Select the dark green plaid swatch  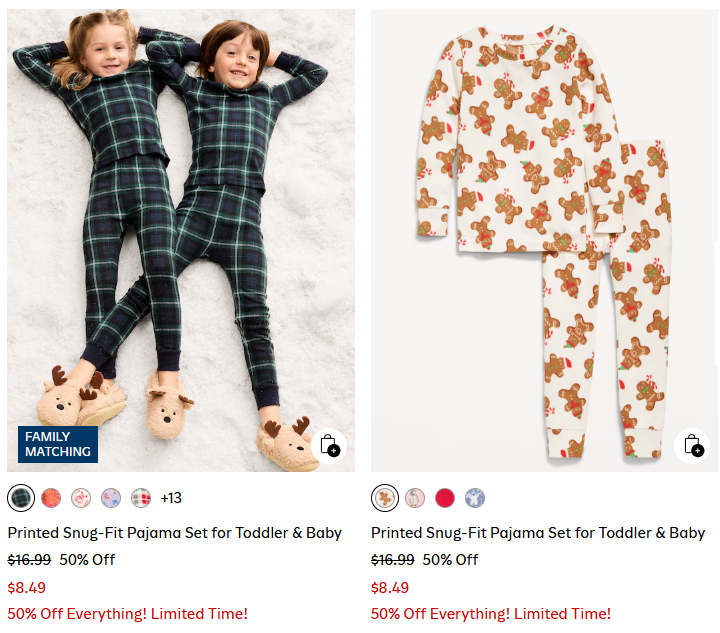click(x=21, y=497)
